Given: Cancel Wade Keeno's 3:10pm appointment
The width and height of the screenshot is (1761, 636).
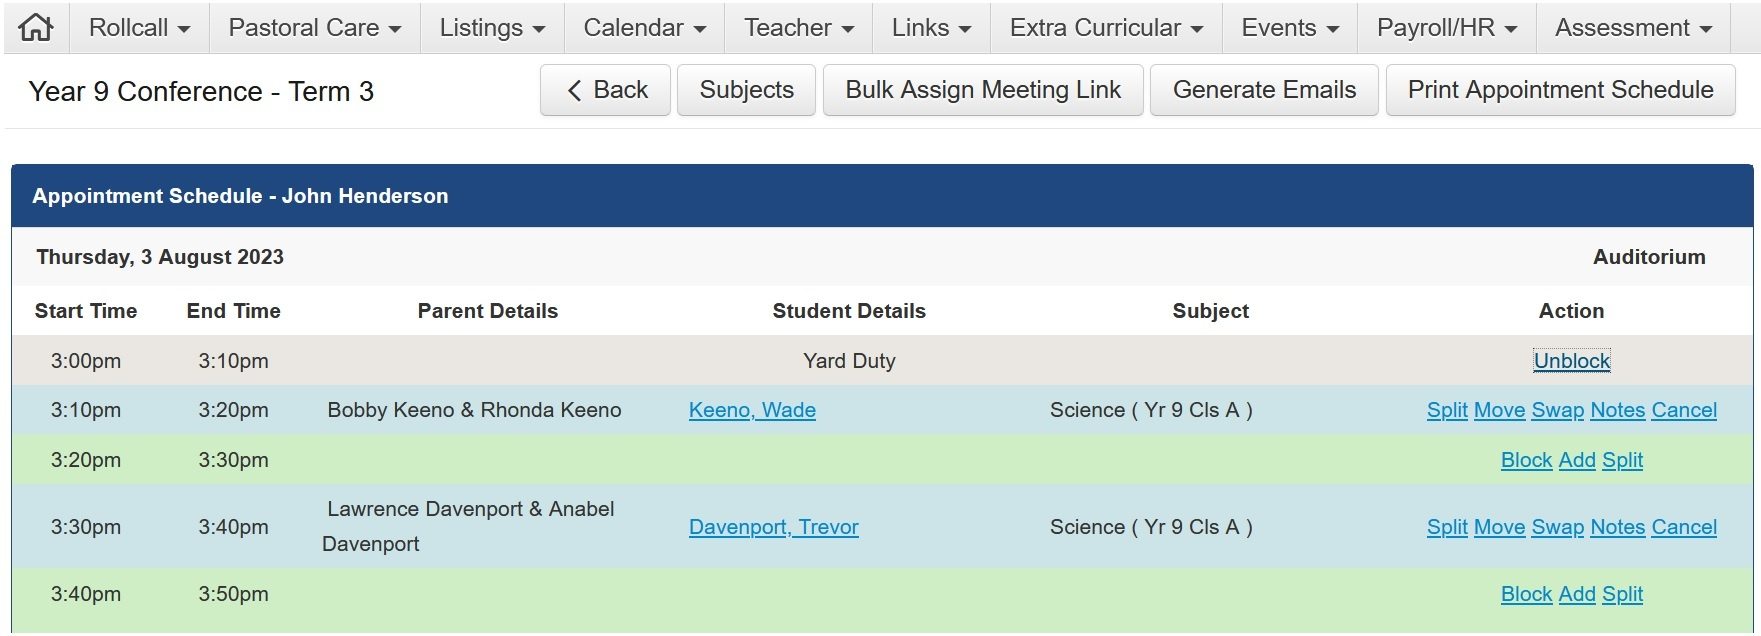Looking at the screenshot, I should (1684, 410).
